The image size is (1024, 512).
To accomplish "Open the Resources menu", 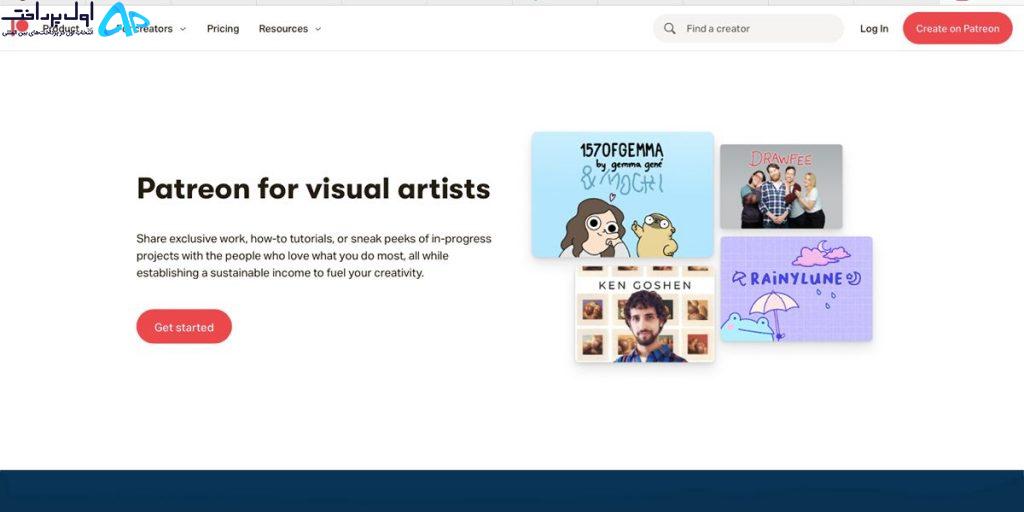I will [x=283, y=29].
